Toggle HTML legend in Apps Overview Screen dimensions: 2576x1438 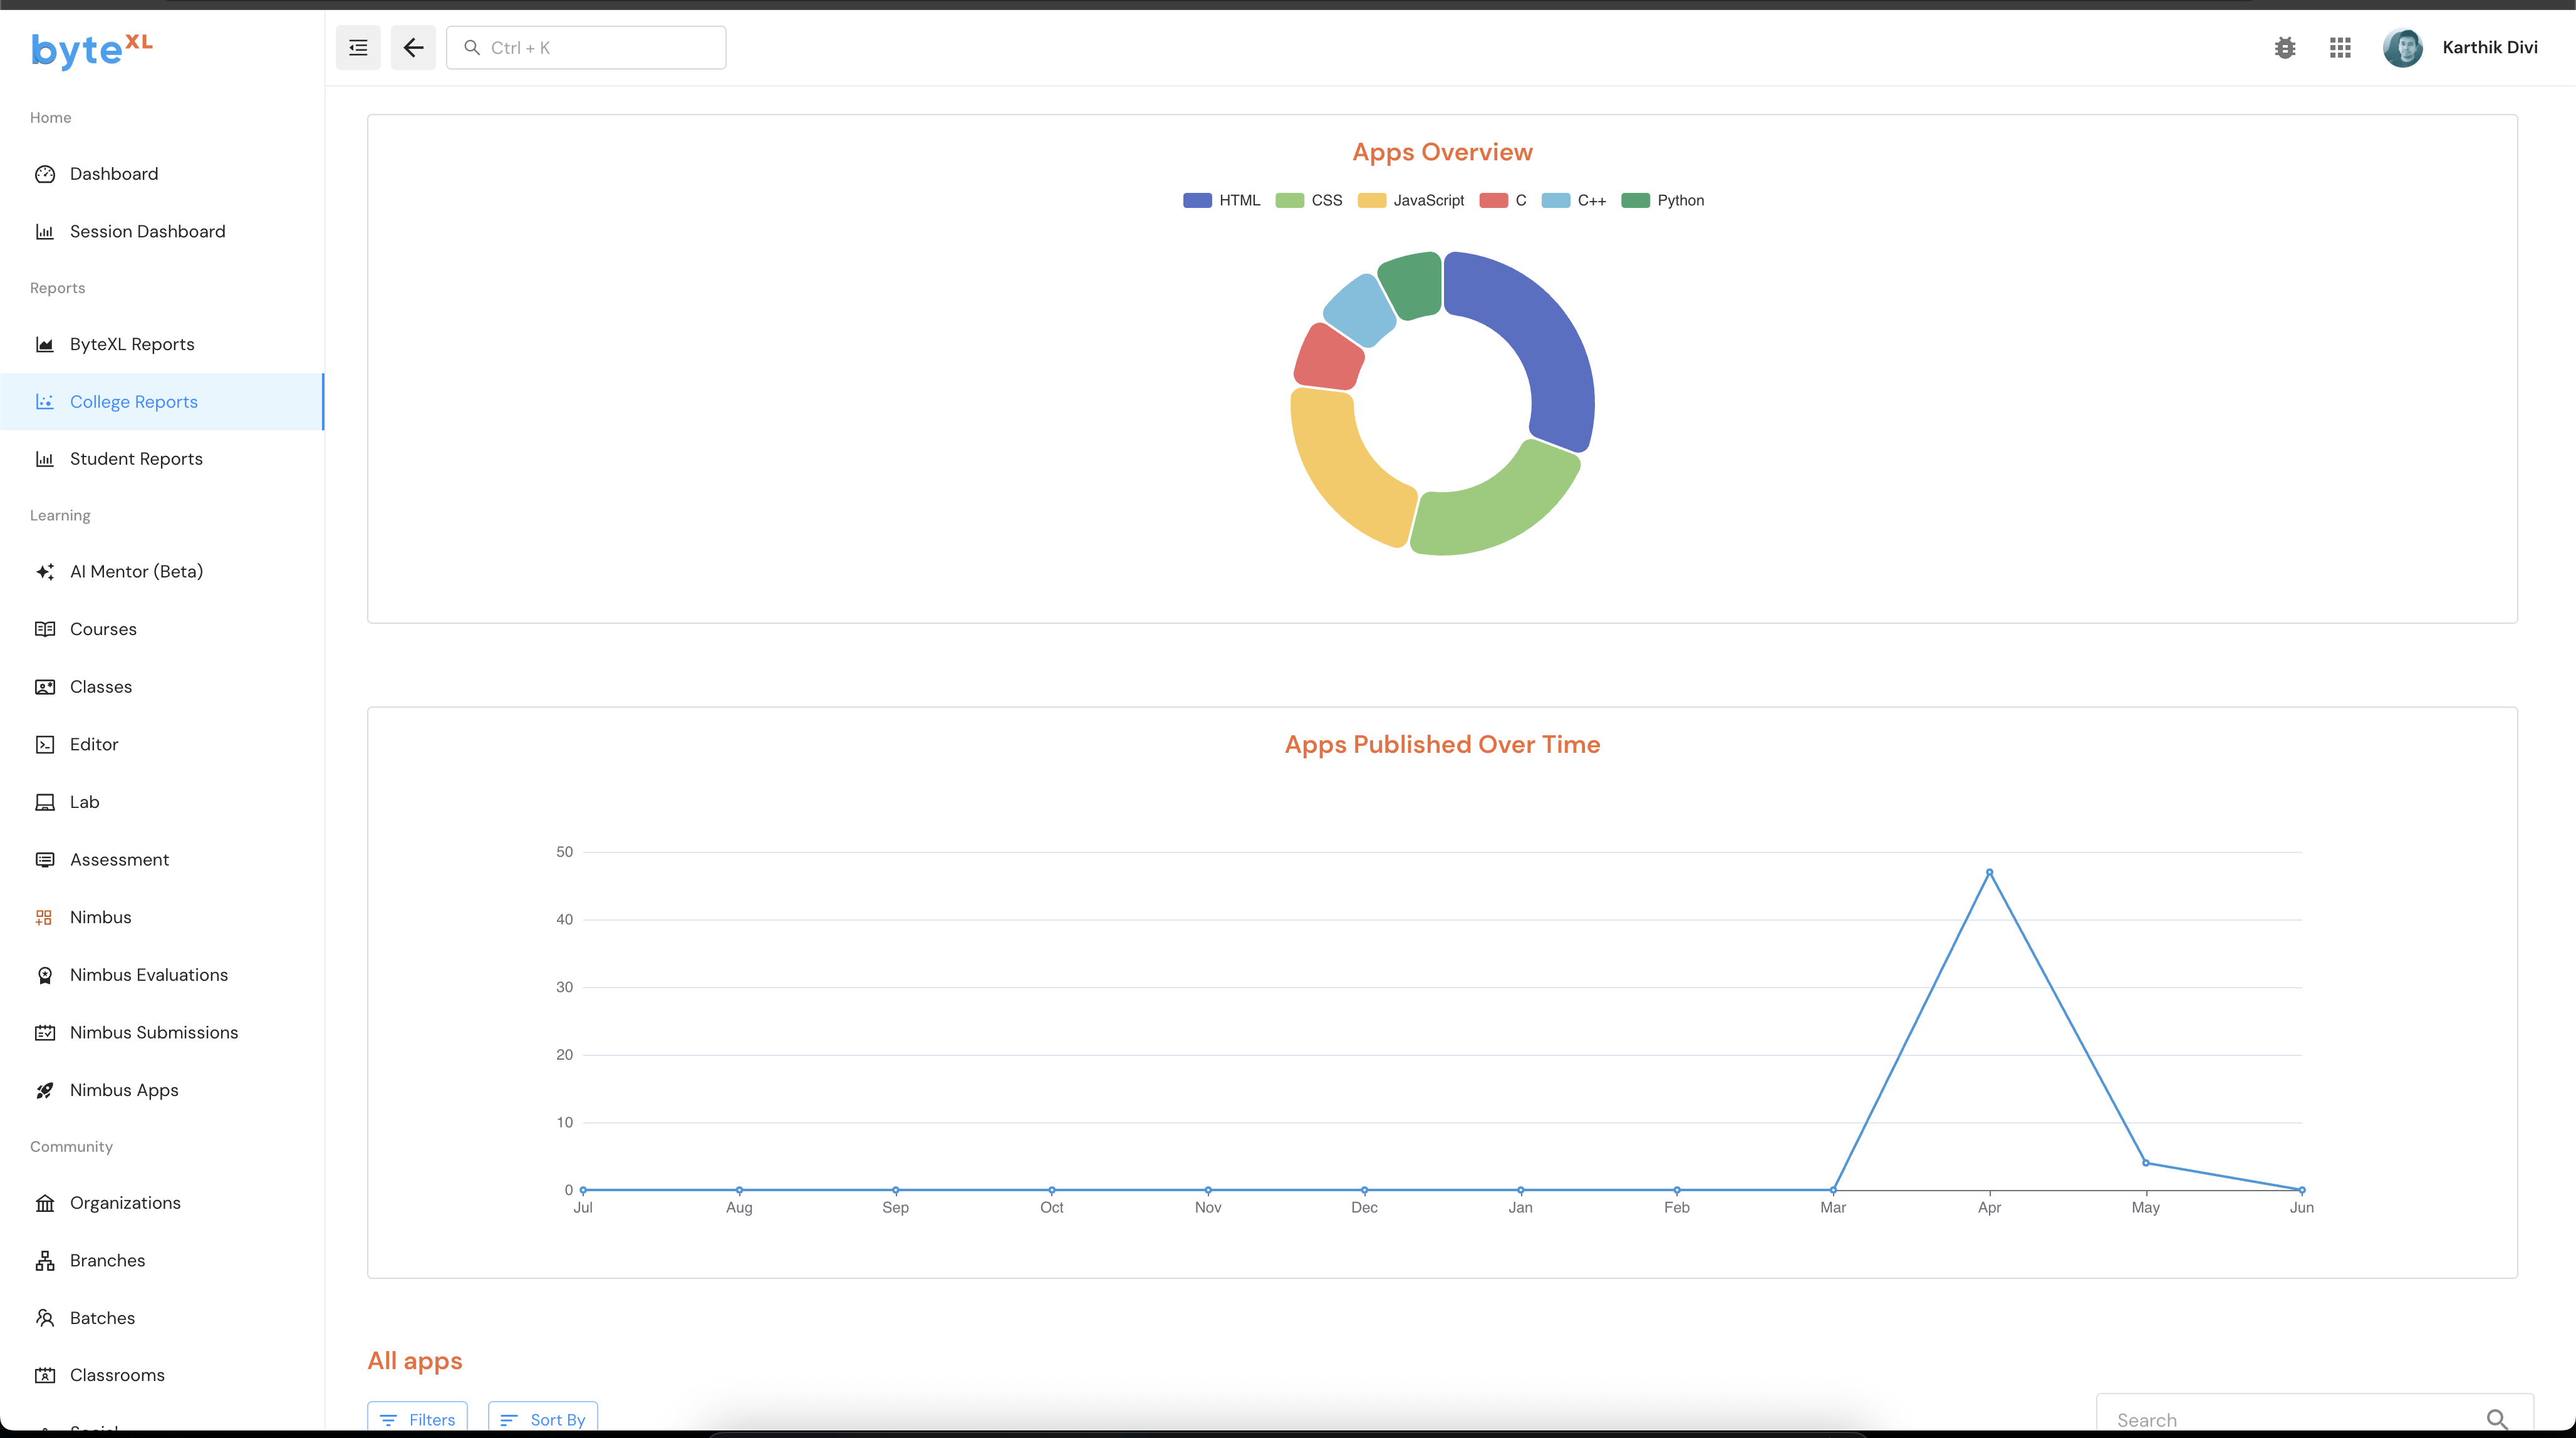(1239, 200)
